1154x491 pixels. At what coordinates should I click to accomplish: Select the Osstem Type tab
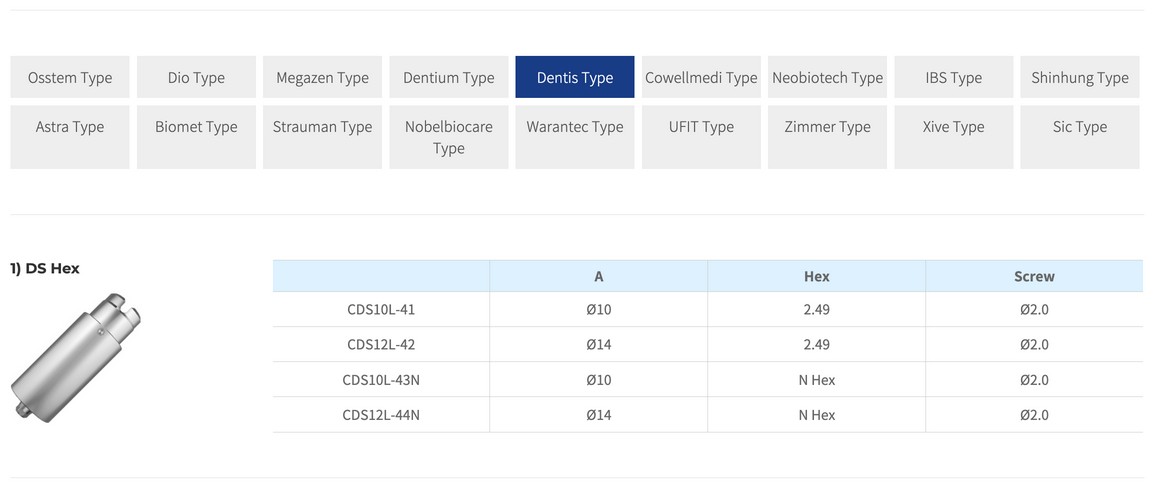[70, 77]
